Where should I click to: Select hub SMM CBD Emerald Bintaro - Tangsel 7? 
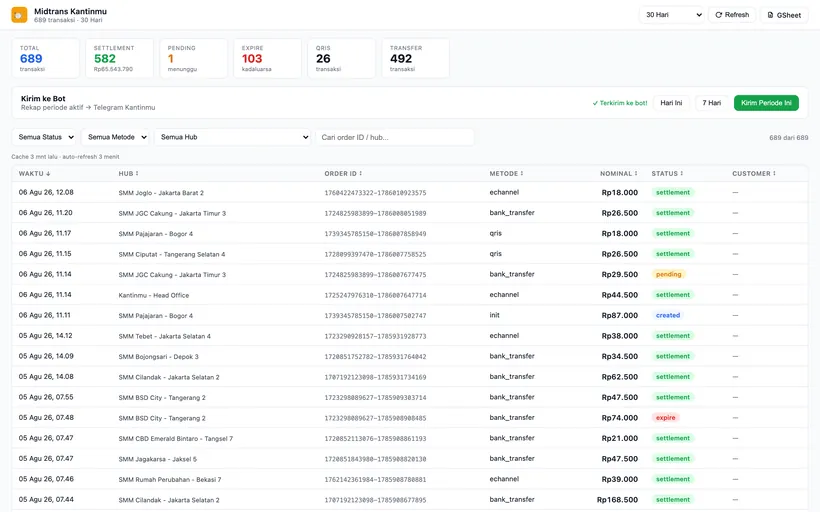pyautogui.click(x=176, y=439)
